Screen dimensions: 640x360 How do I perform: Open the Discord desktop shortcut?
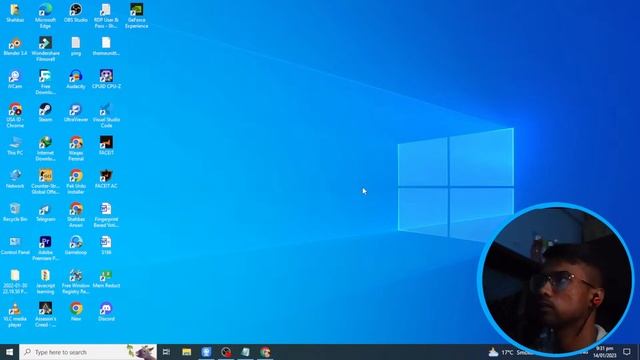click(x=106, y=312)
